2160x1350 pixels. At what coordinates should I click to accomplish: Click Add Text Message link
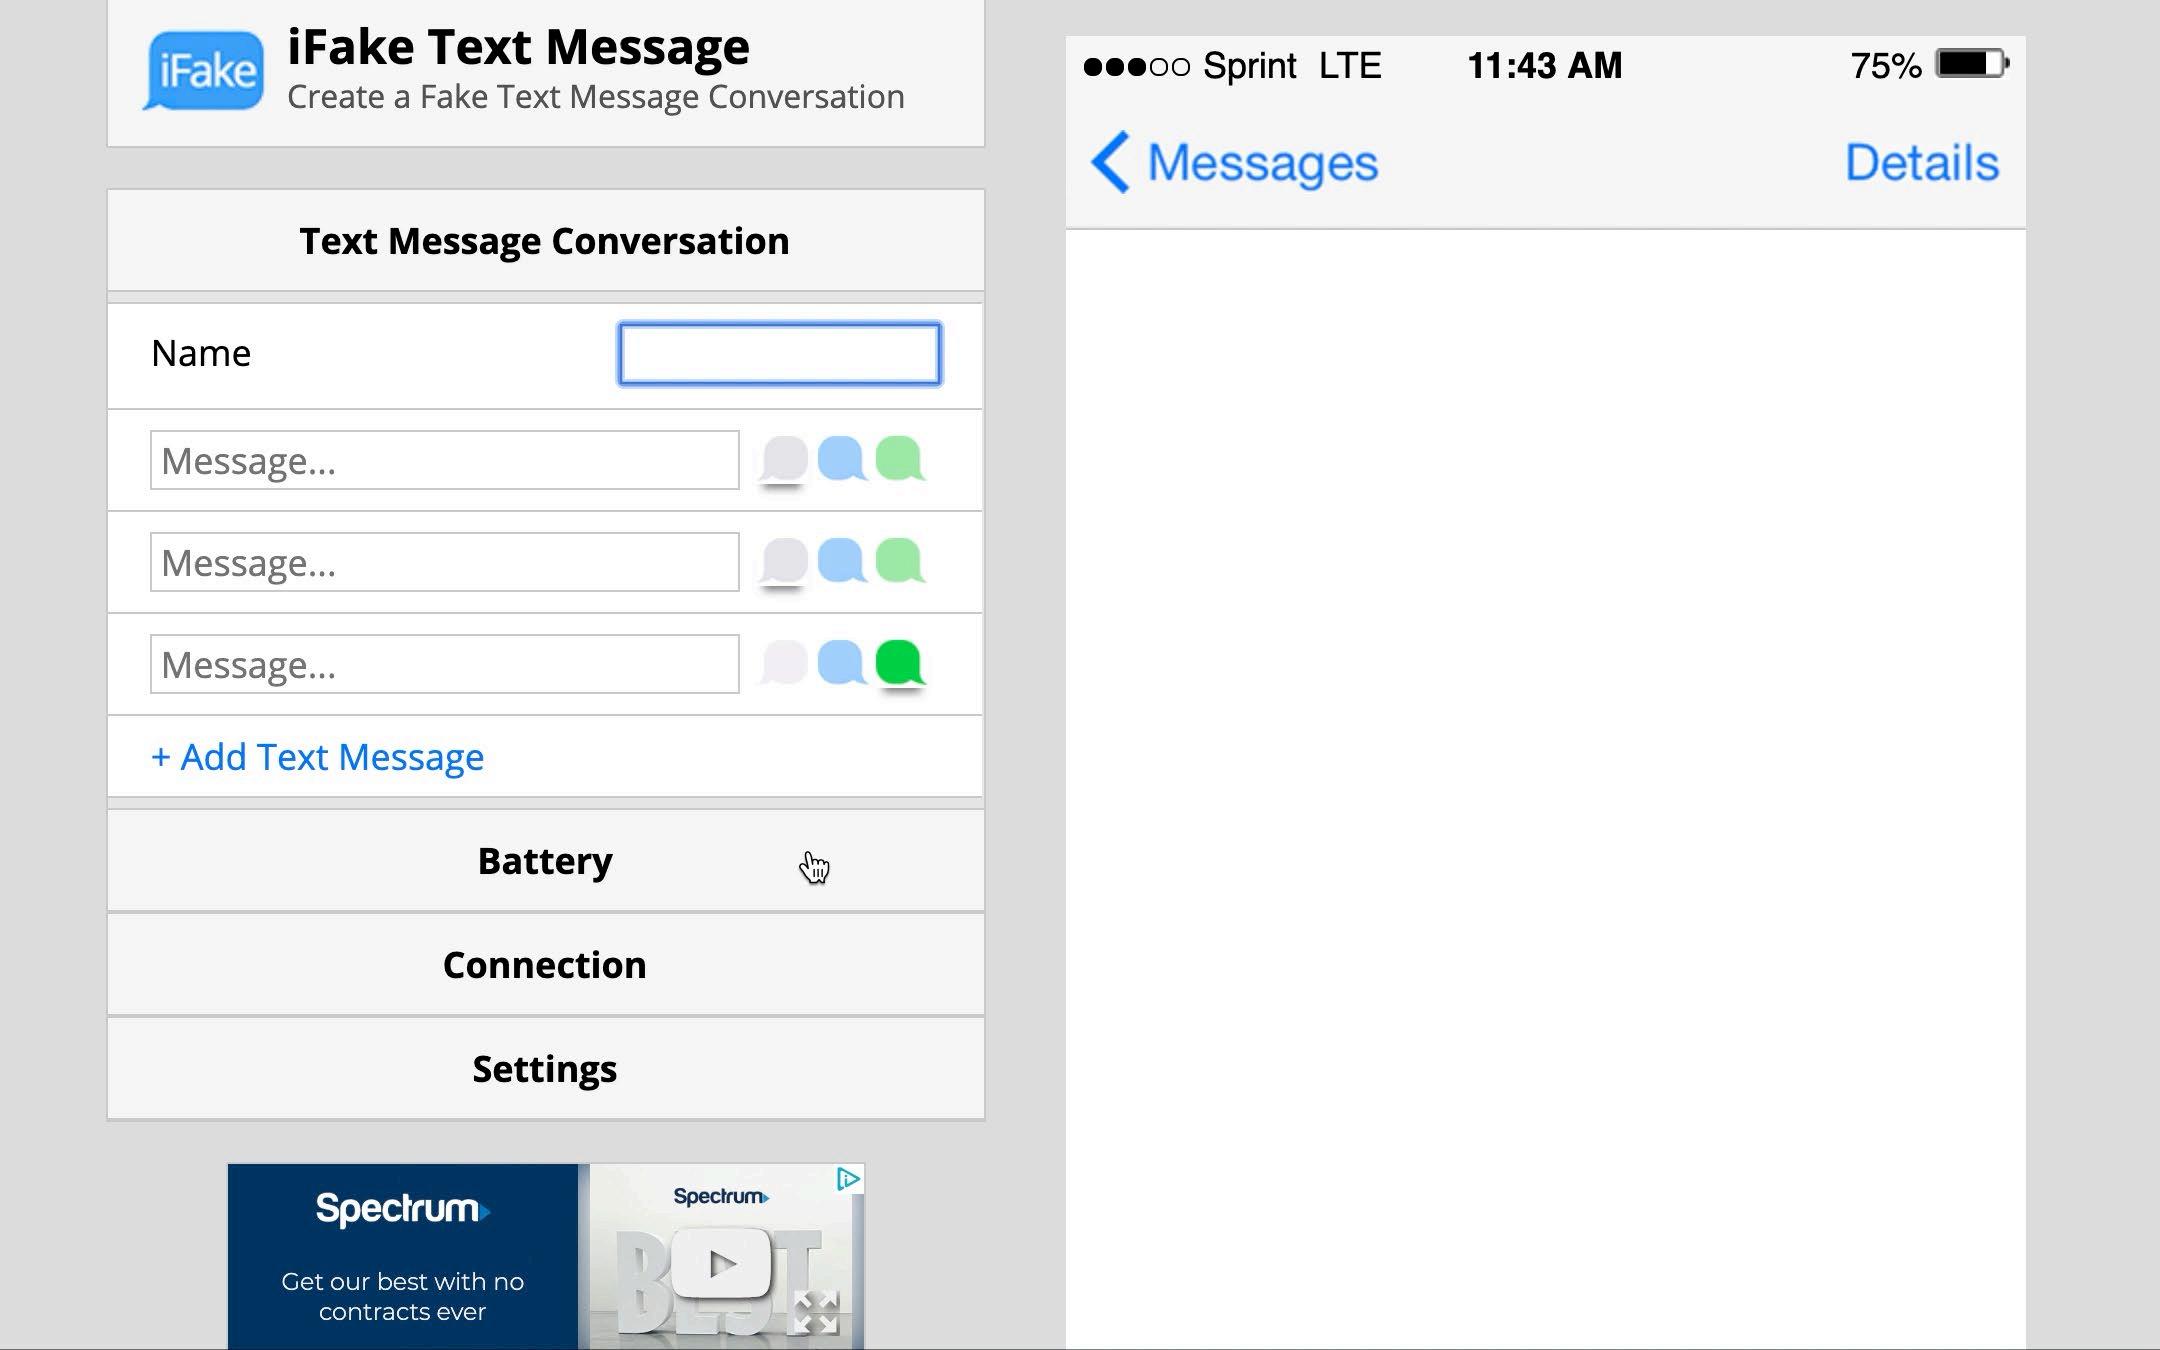317,757
